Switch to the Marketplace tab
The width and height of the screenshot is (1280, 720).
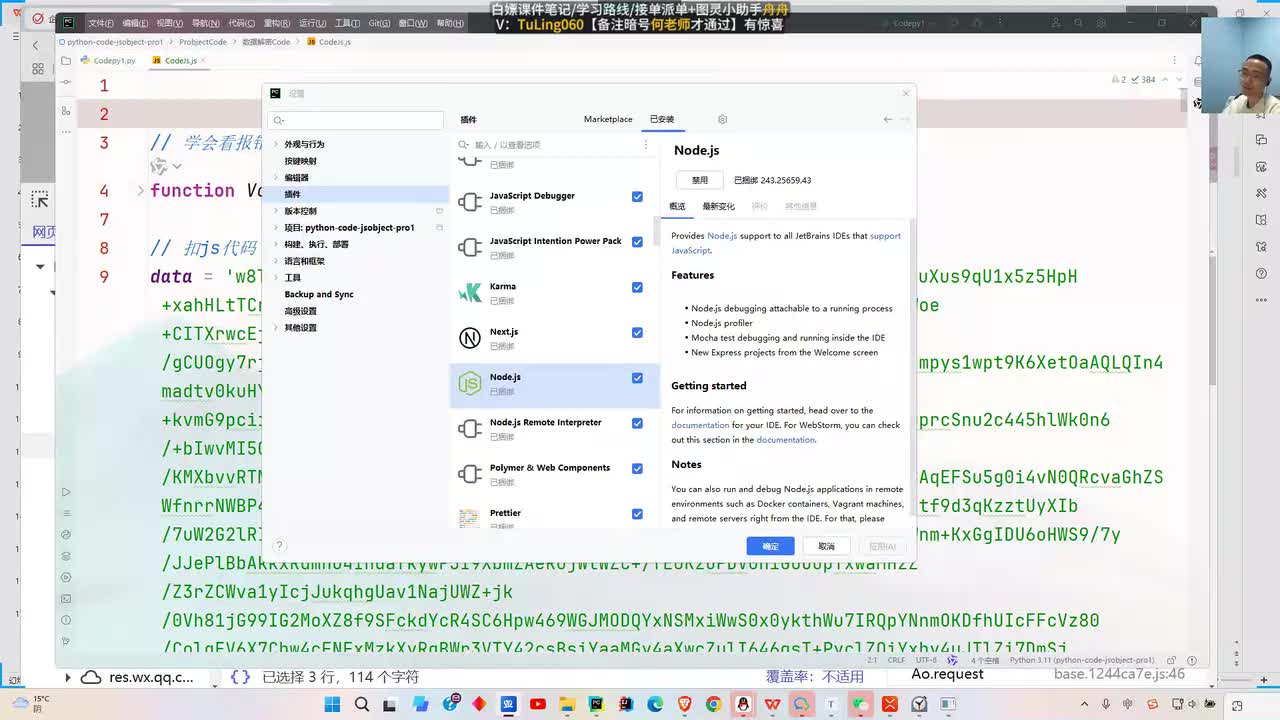click(608, 119)
